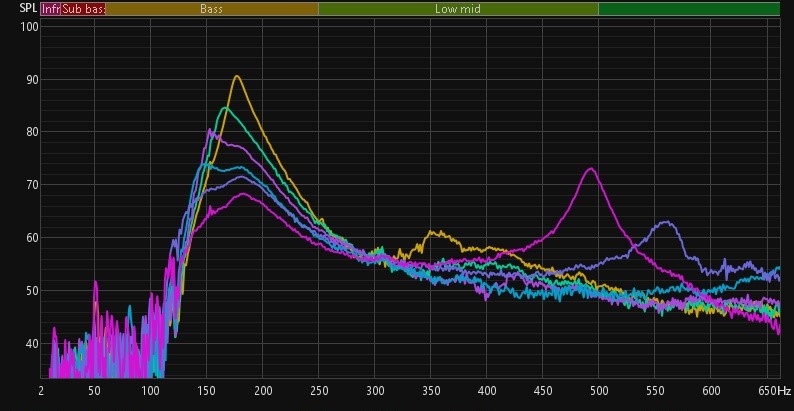Click the 60 value on SPL axis
The image size is (794, 411).
(32, 238)
